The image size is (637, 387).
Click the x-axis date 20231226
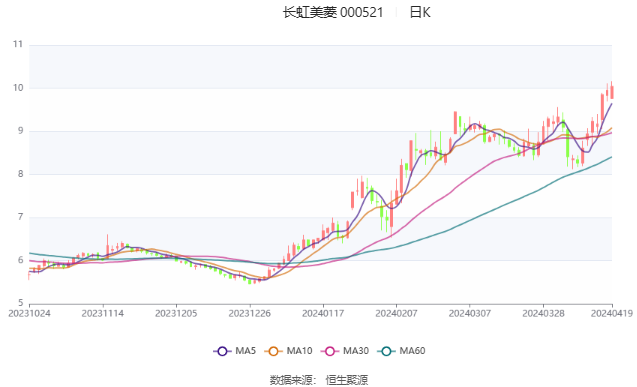(249, 313)
